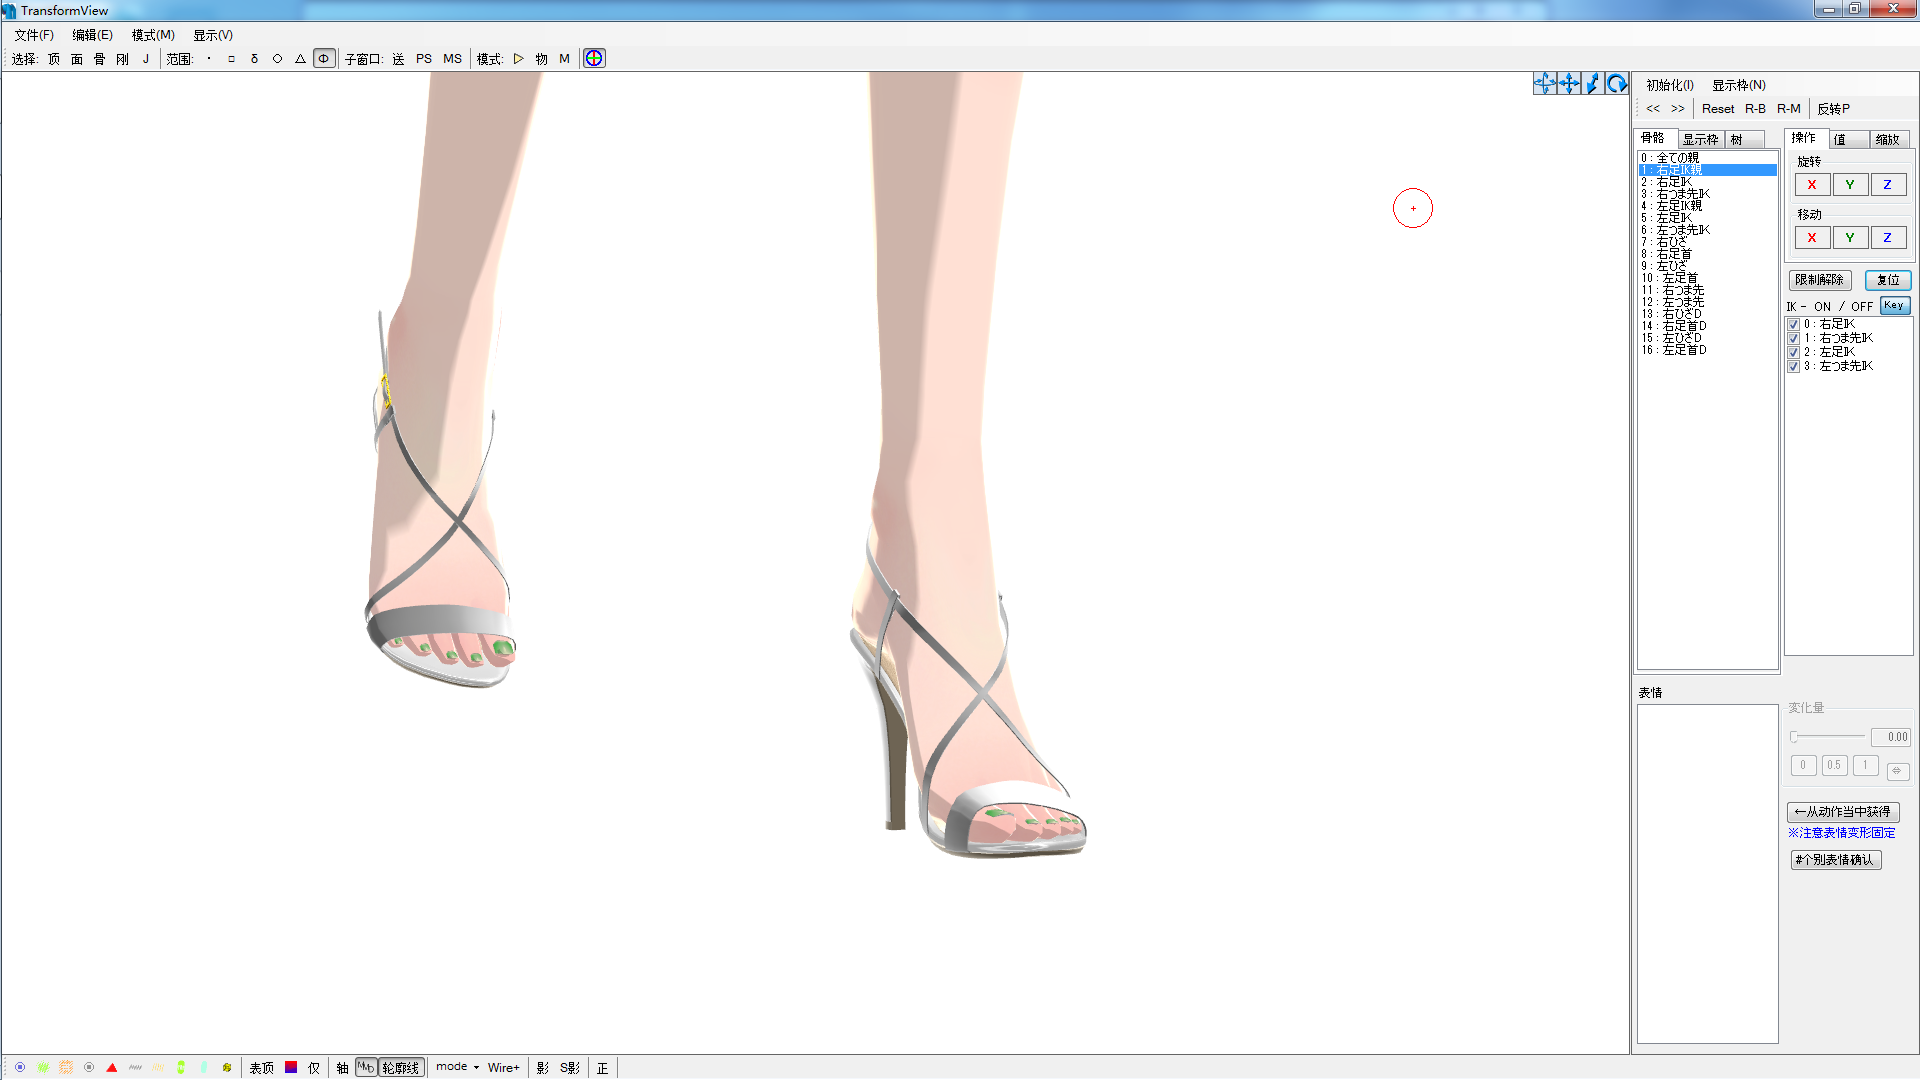Uncheck the 1 : 右つま先IK checkbox

pyautogui.click(x=1794, y=338)
